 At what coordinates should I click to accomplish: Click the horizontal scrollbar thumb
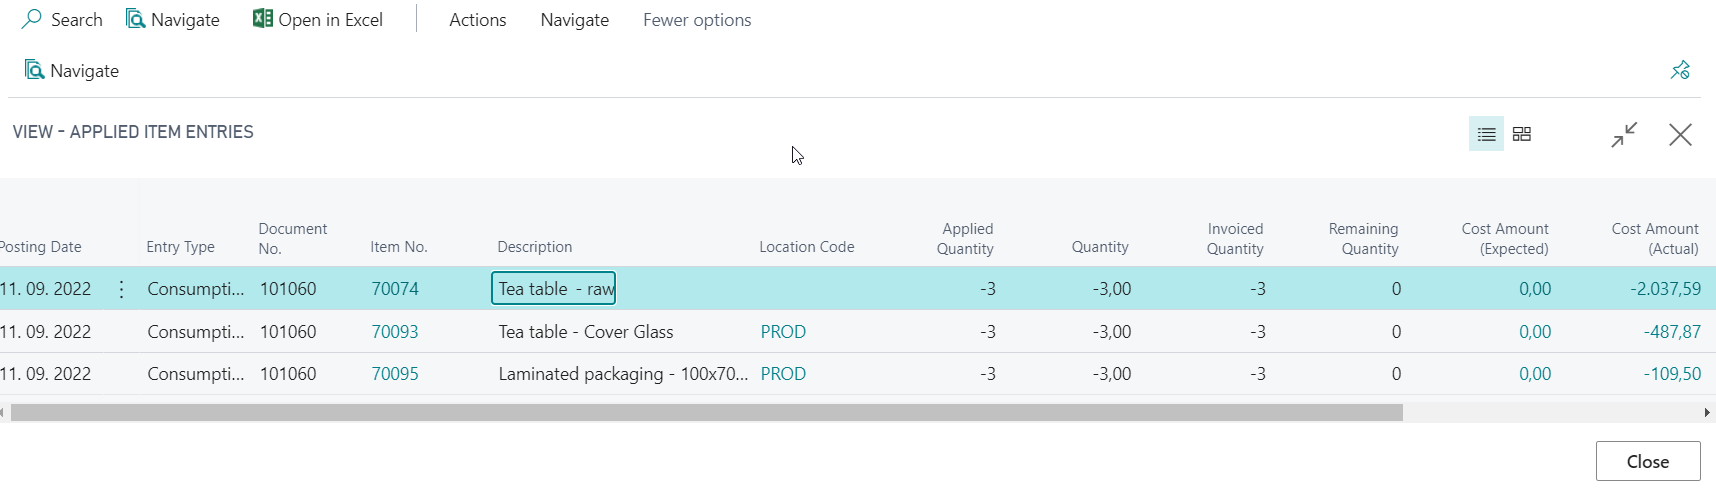(x=706, y=412)
